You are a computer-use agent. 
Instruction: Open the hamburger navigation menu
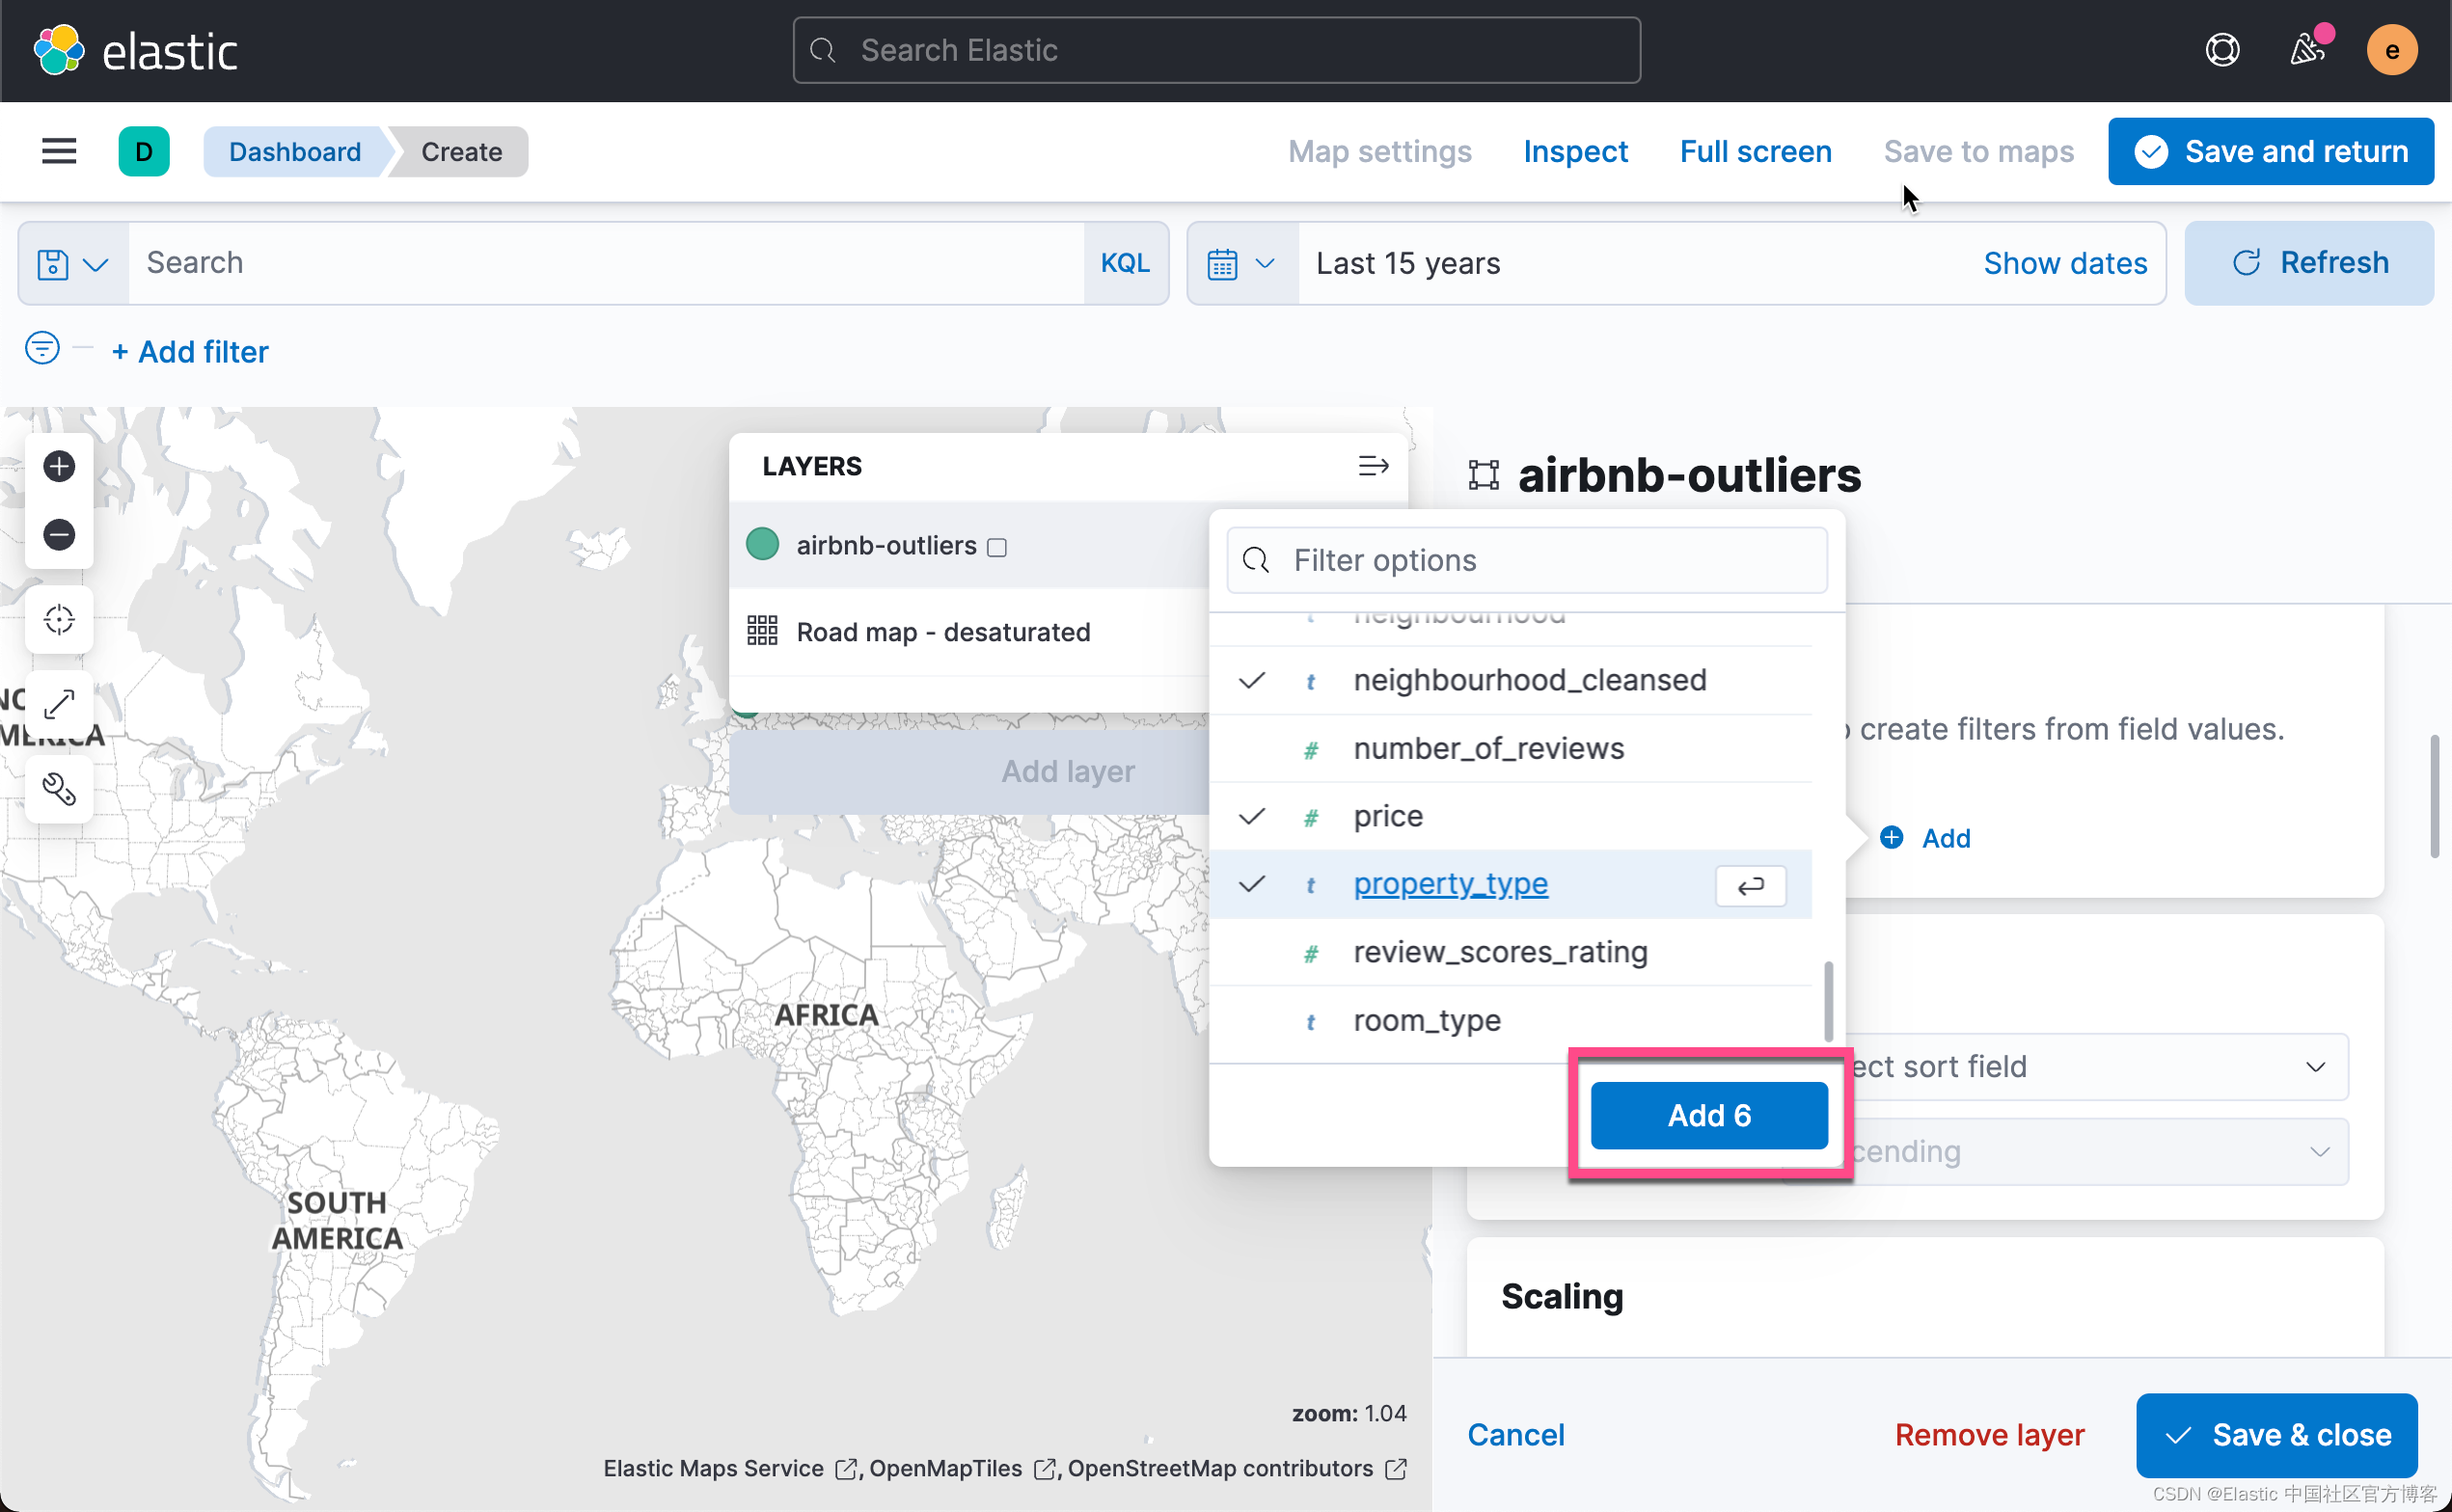(59, 151)
